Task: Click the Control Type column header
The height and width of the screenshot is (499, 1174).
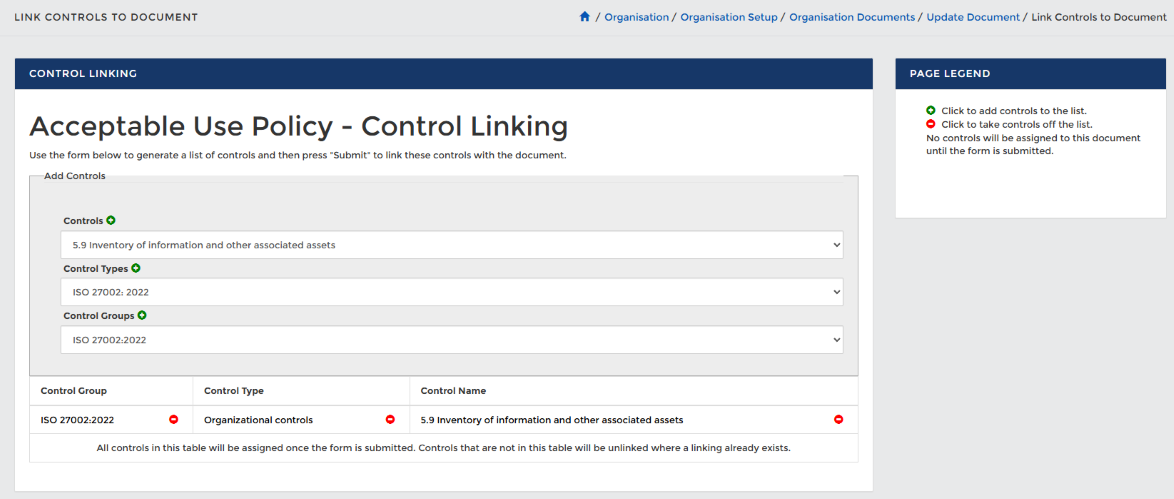Action: (x=234, y=391)
